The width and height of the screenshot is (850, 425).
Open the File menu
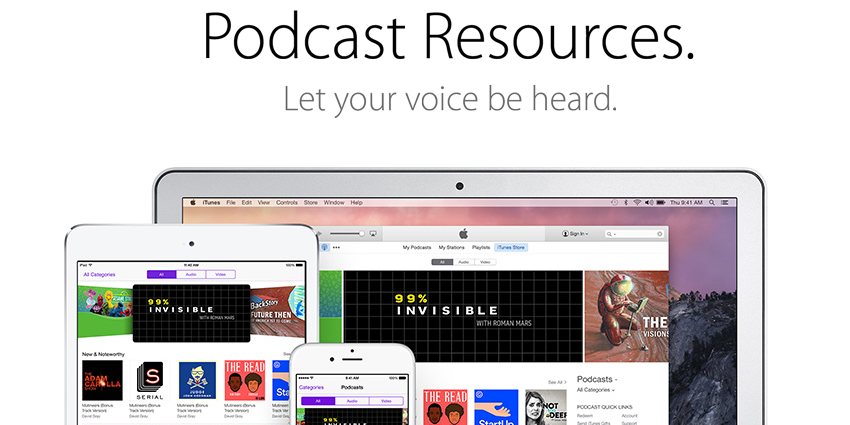click(x=231, y=203)
